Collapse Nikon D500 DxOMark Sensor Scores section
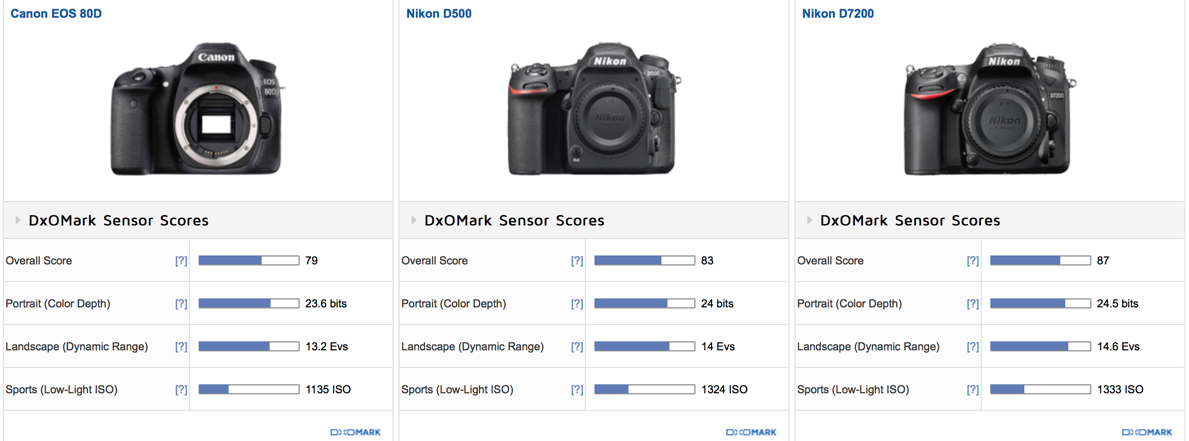This screenshot has width=1189, height=441. [x=416, y=220]
